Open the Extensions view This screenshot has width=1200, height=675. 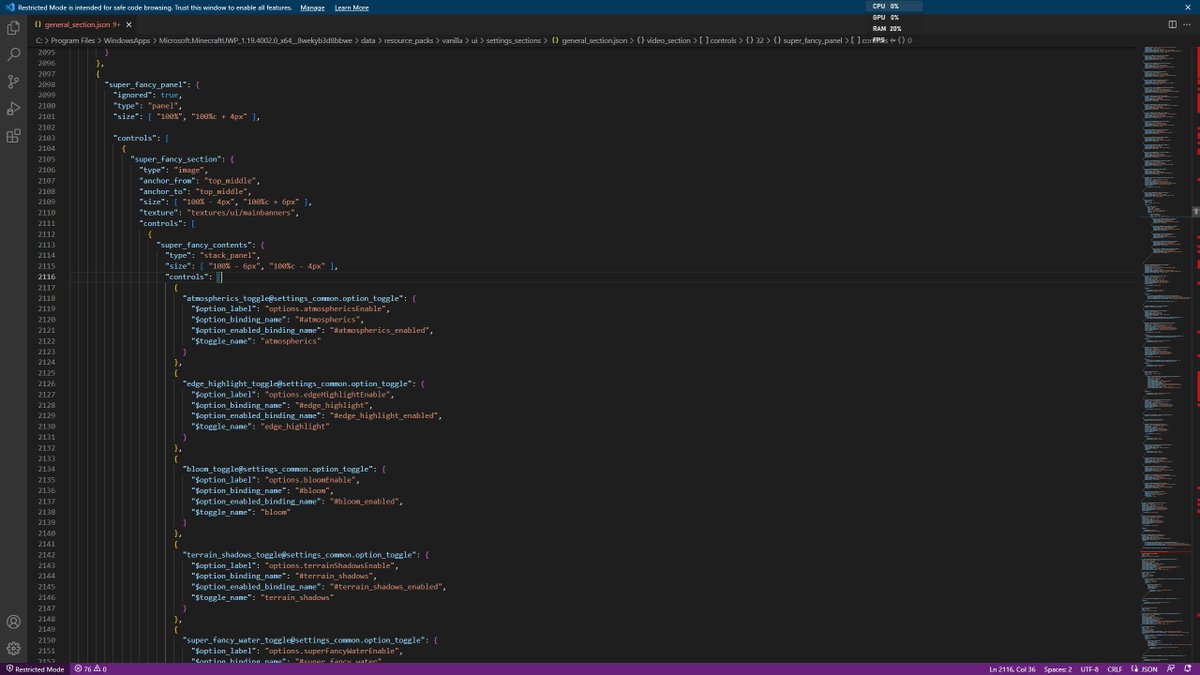click(14, 136)
